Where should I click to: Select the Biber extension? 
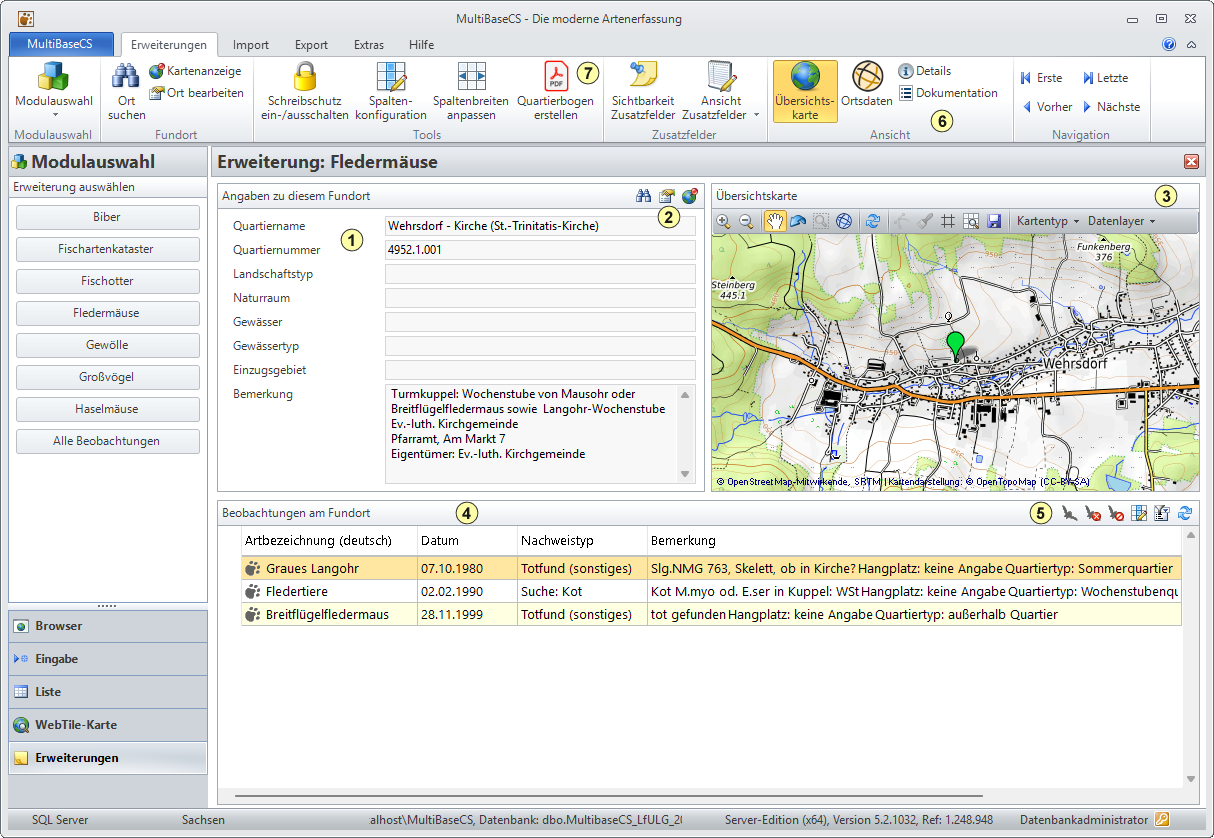click(x=108, y=217)
